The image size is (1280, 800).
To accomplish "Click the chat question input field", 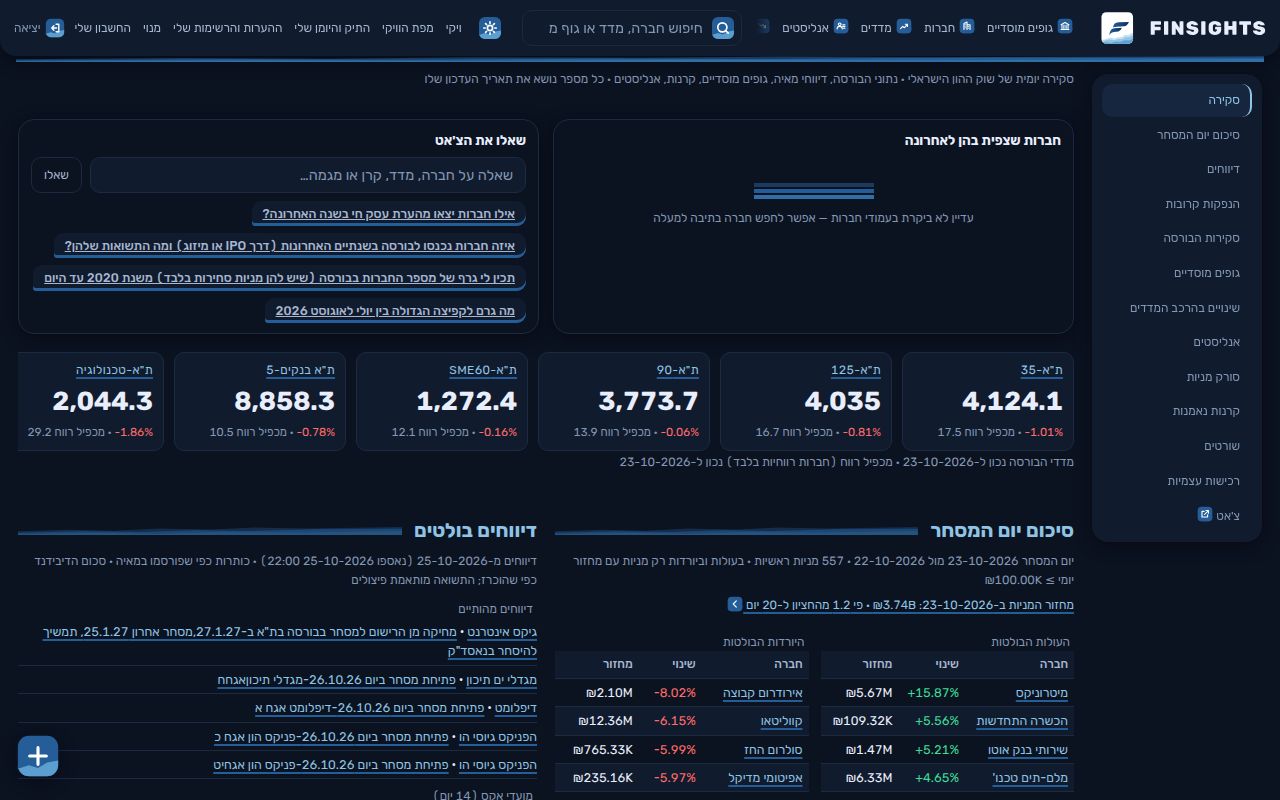I will 308,175.
